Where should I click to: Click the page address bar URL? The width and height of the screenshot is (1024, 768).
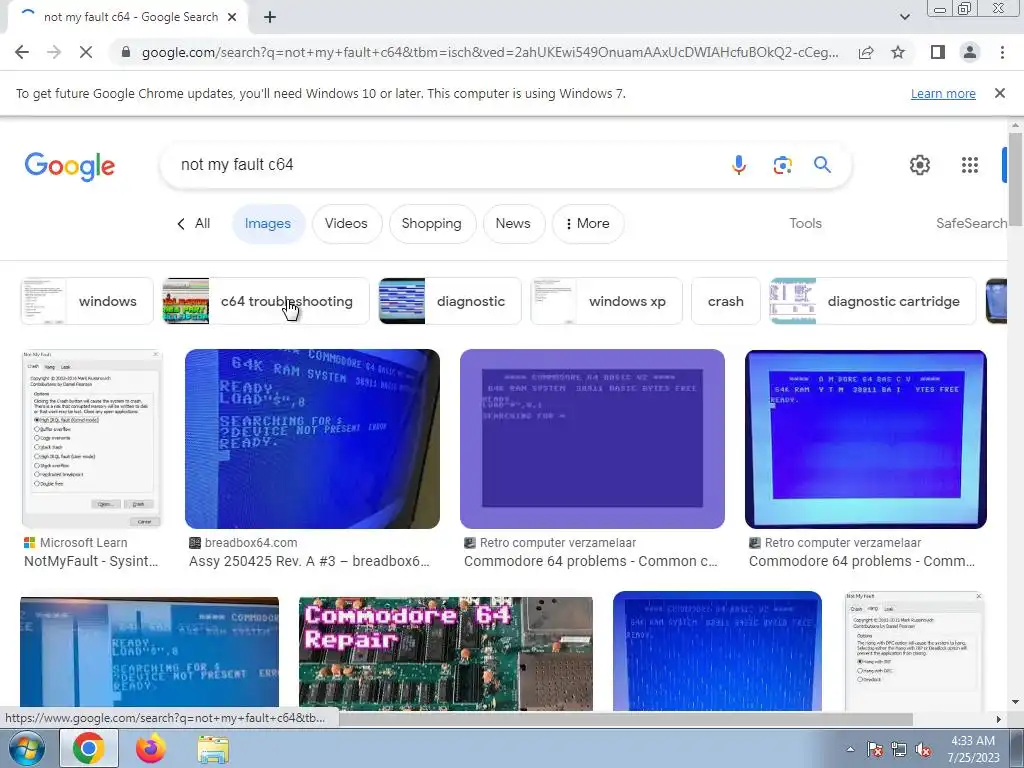tap(490, 52)
